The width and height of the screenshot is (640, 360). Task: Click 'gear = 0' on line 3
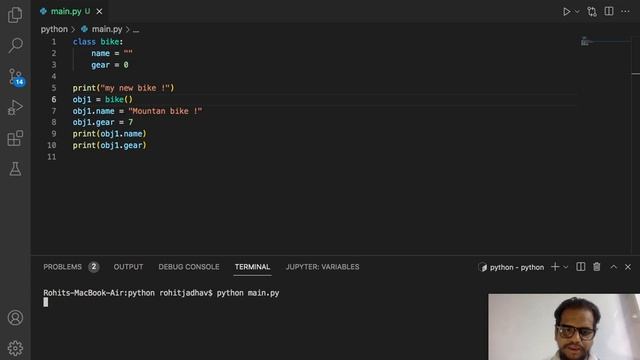(x=110, y=65)
